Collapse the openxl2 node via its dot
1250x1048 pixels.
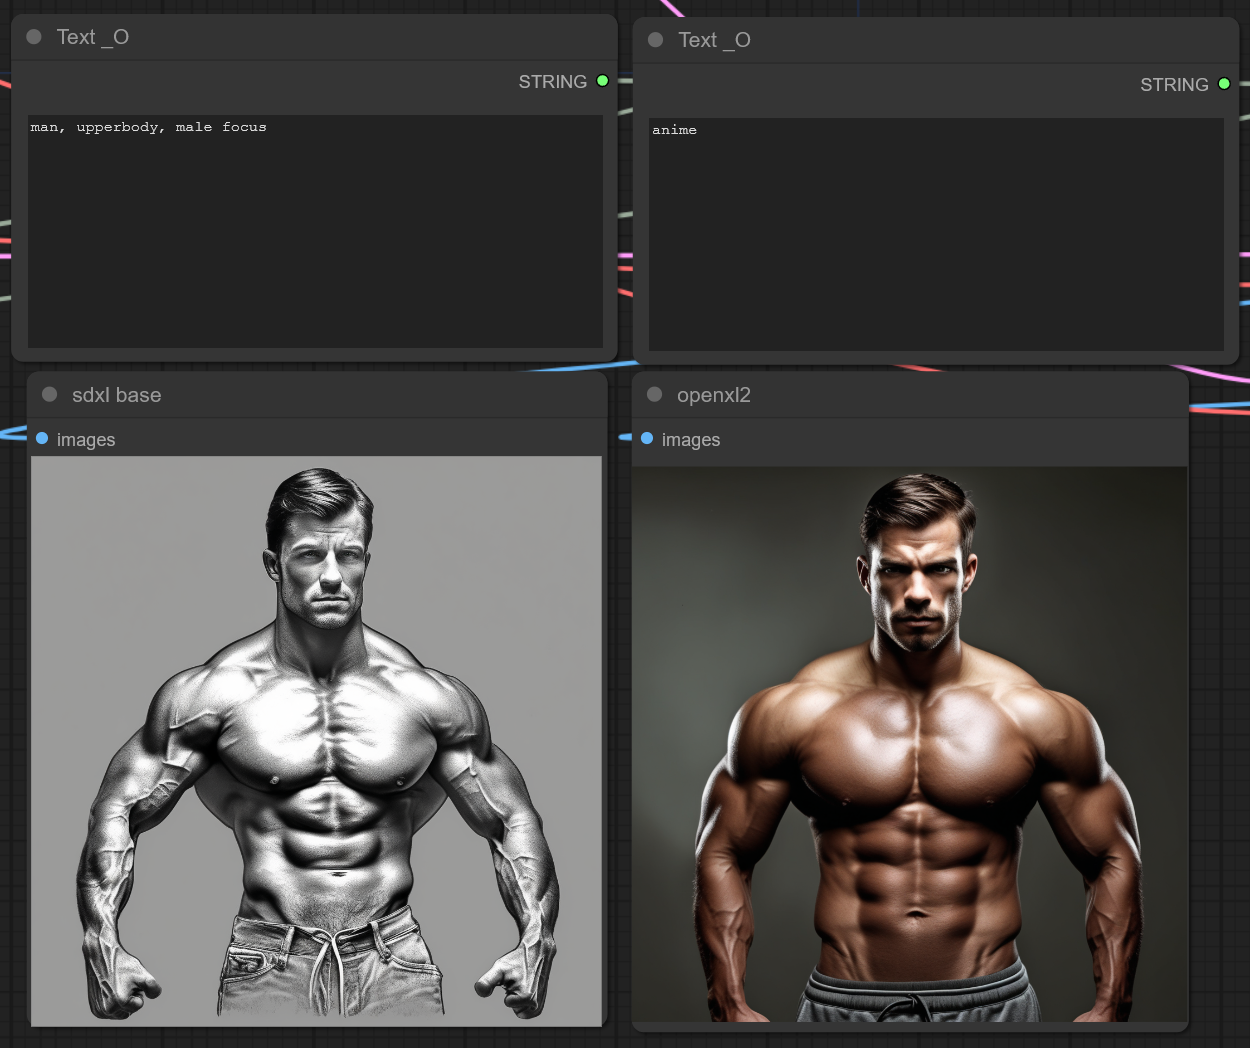(655, 394)
